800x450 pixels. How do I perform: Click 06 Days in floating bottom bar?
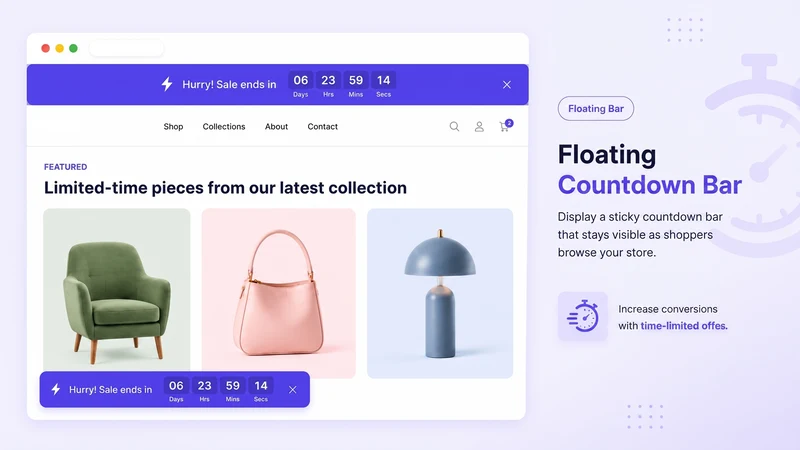(176, 390)
